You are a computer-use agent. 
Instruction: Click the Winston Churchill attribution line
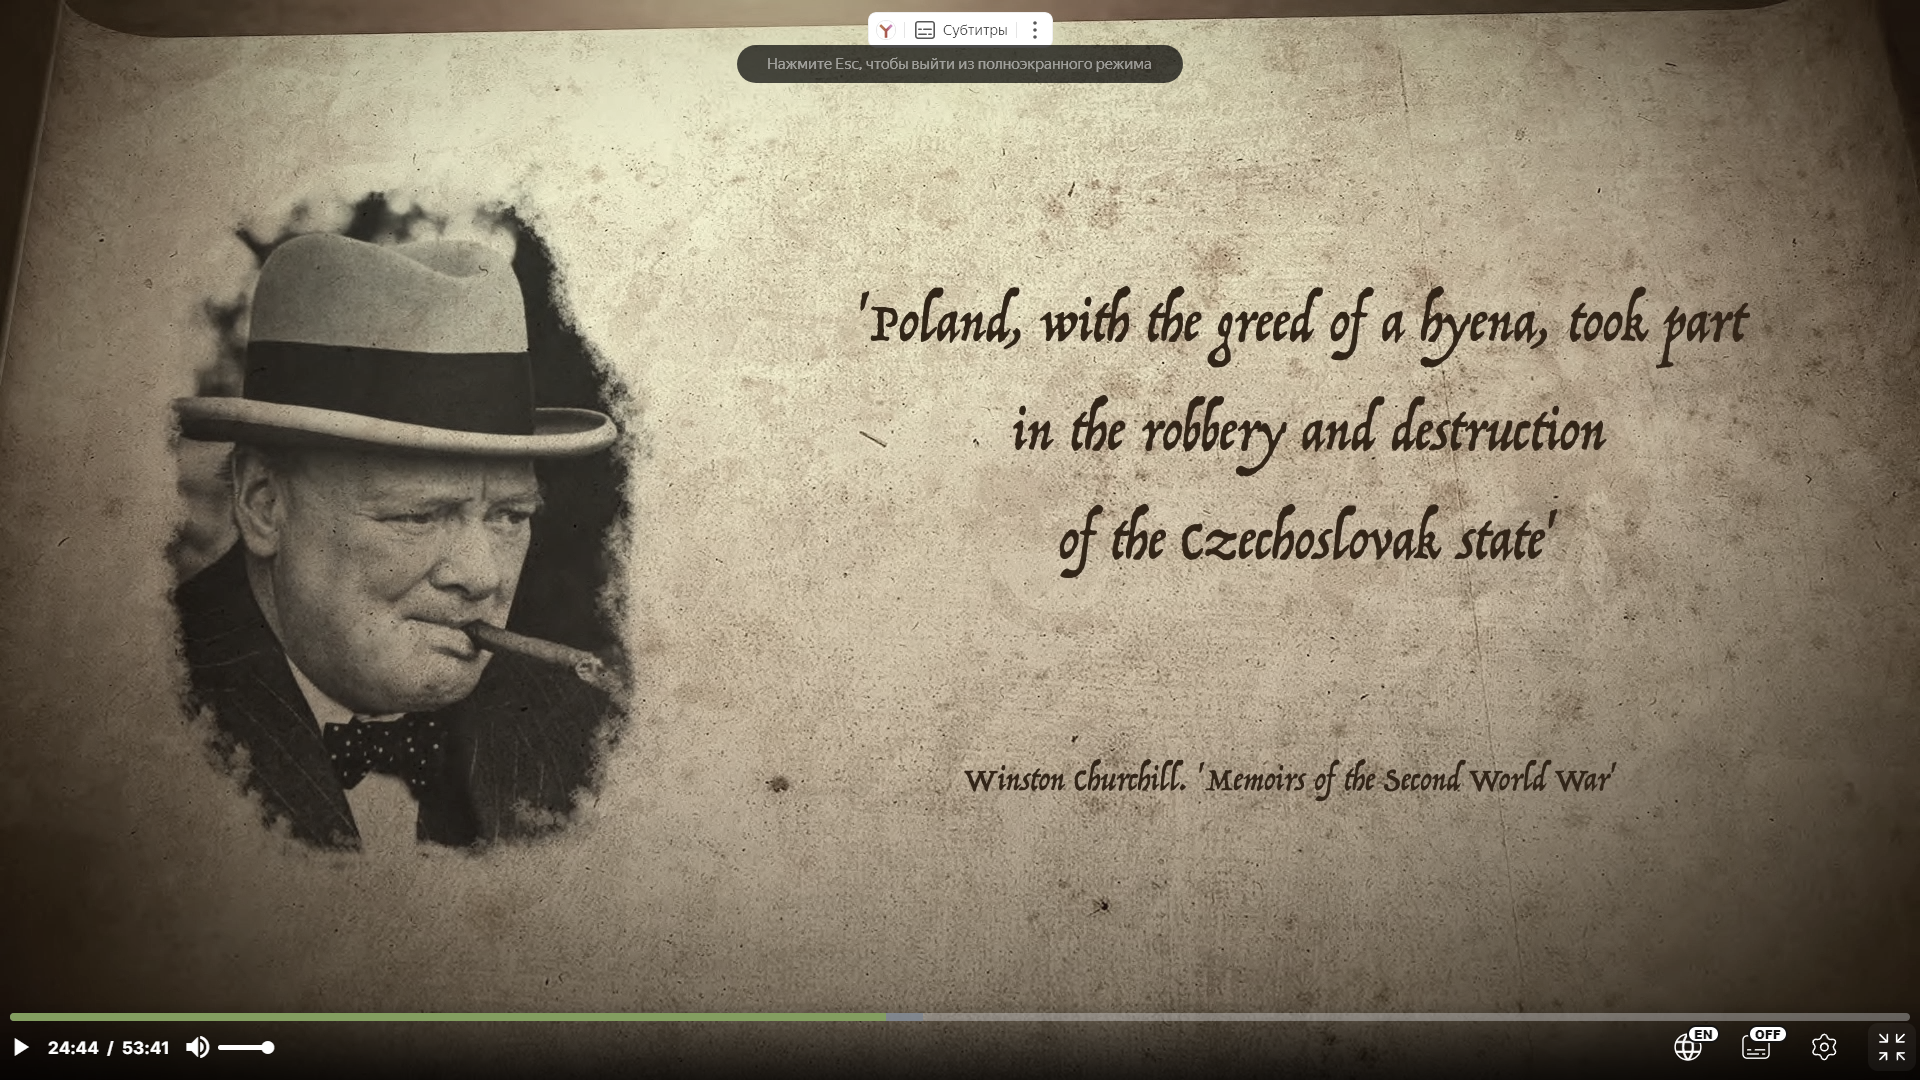(1289, 780)
